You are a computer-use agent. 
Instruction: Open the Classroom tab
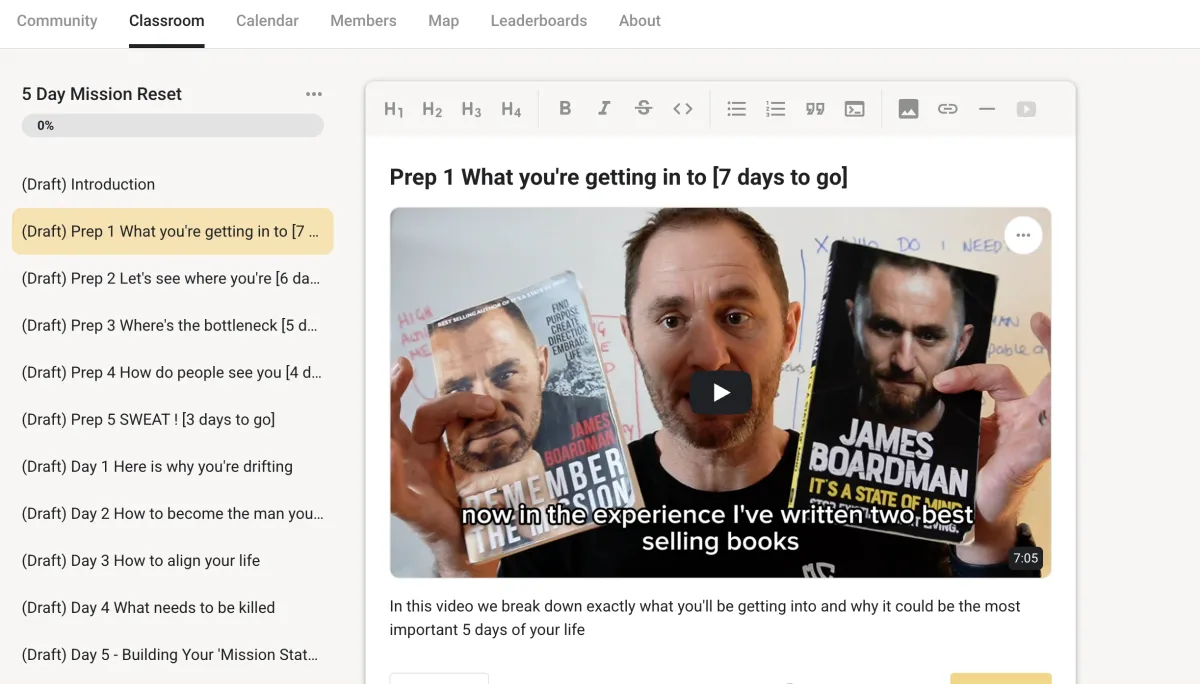click(167, 20)
